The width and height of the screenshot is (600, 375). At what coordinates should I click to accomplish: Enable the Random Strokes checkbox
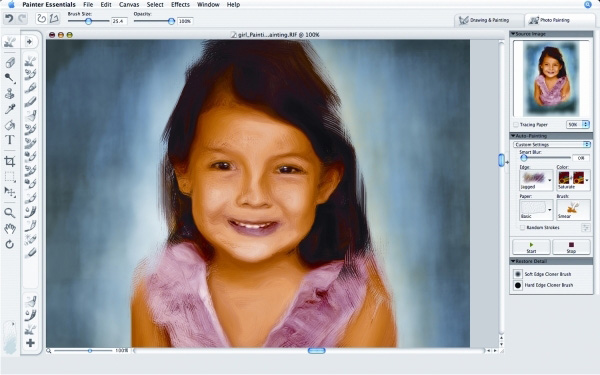[522, 228]
